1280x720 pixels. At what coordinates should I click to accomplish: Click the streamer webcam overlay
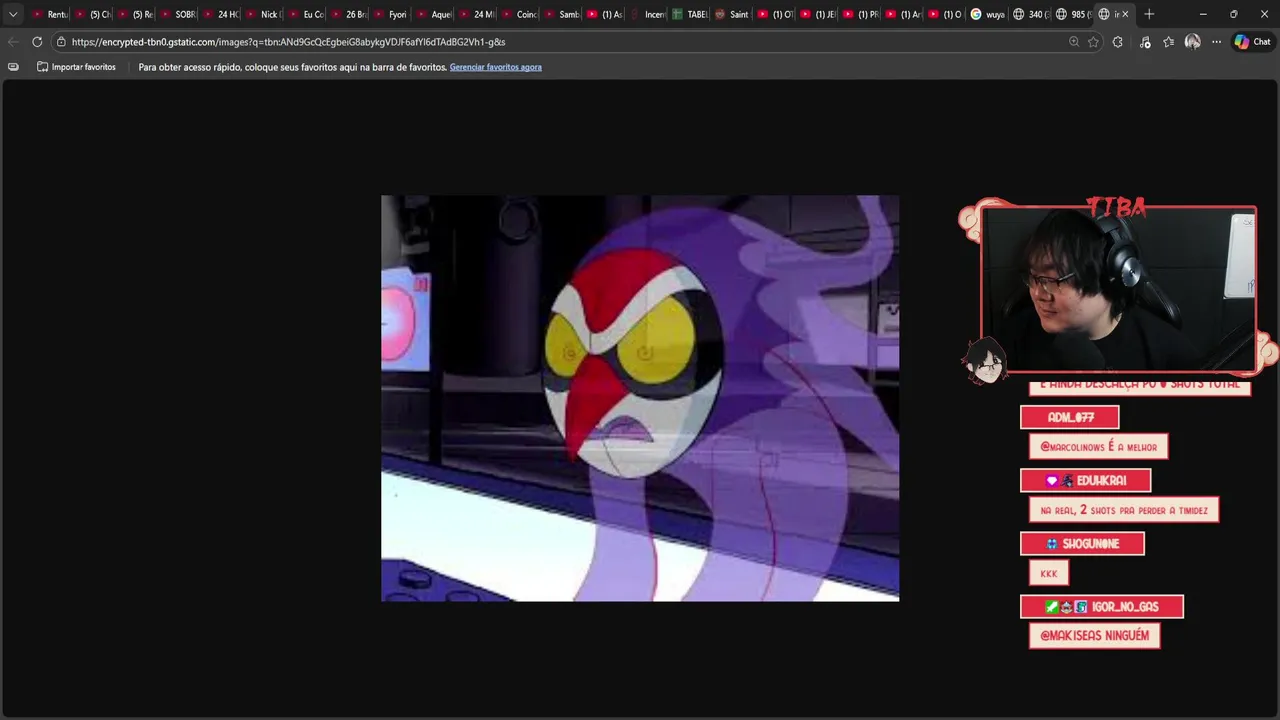pos(1118,290)
